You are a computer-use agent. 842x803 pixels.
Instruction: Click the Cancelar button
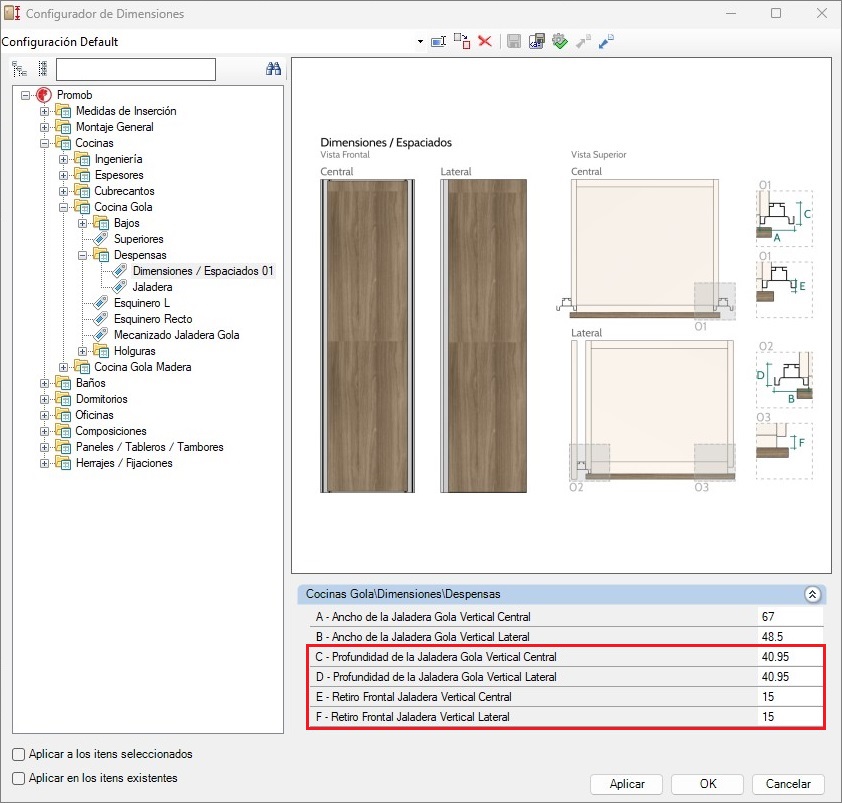788,784
